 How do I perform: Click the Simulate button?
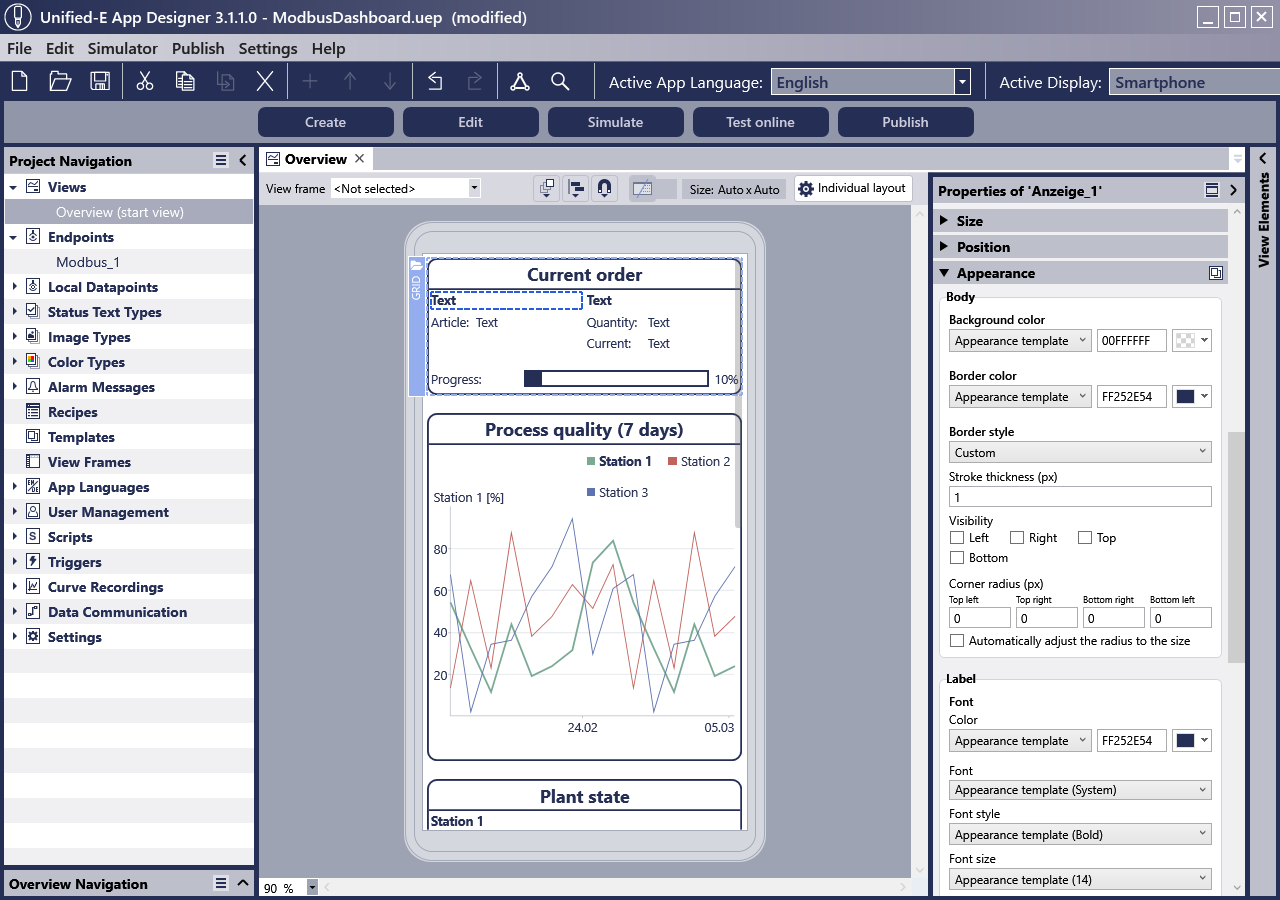click(616, 122)
